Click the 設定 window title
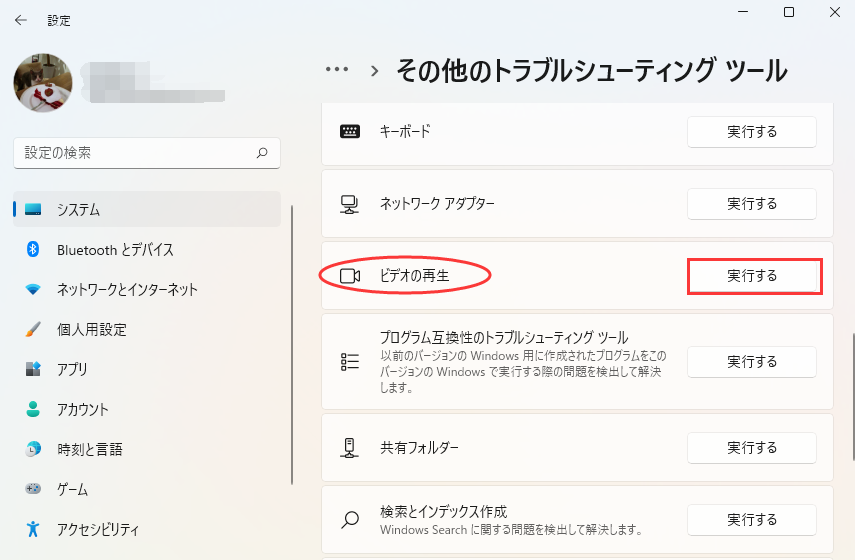Viewport: 855px width, 560px height. point(59,21)
